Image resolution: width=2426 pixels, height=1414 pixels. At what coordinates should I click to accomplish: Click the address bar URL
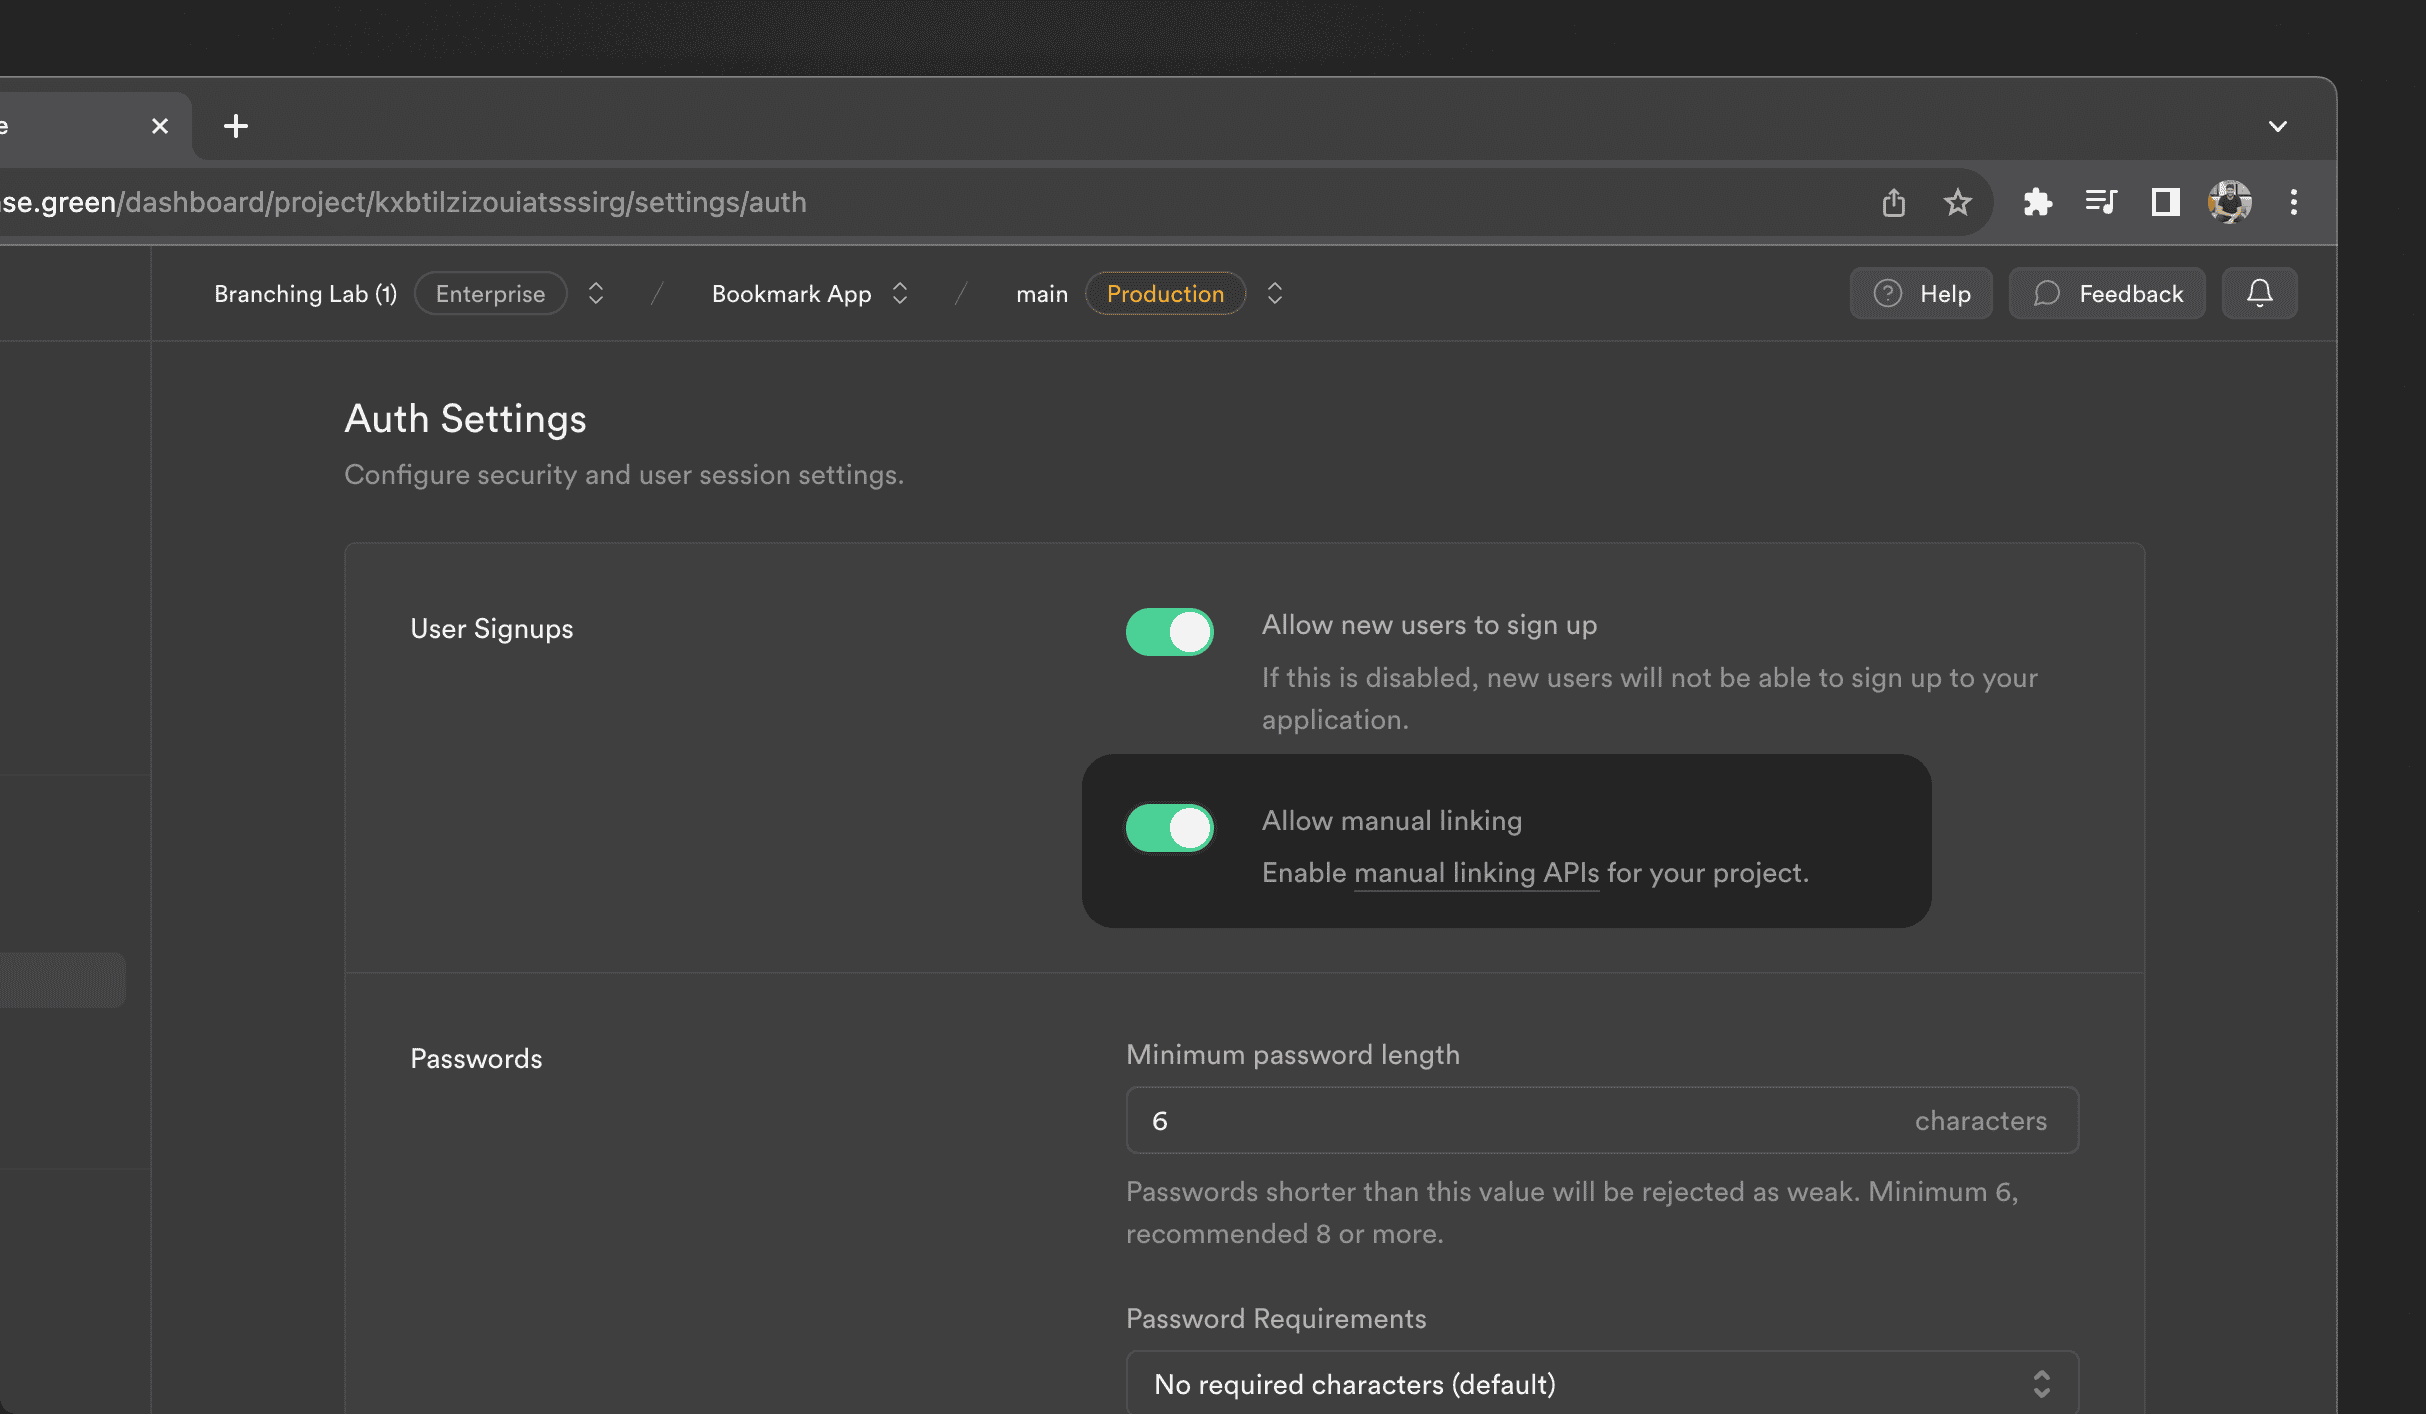[404, 202]
